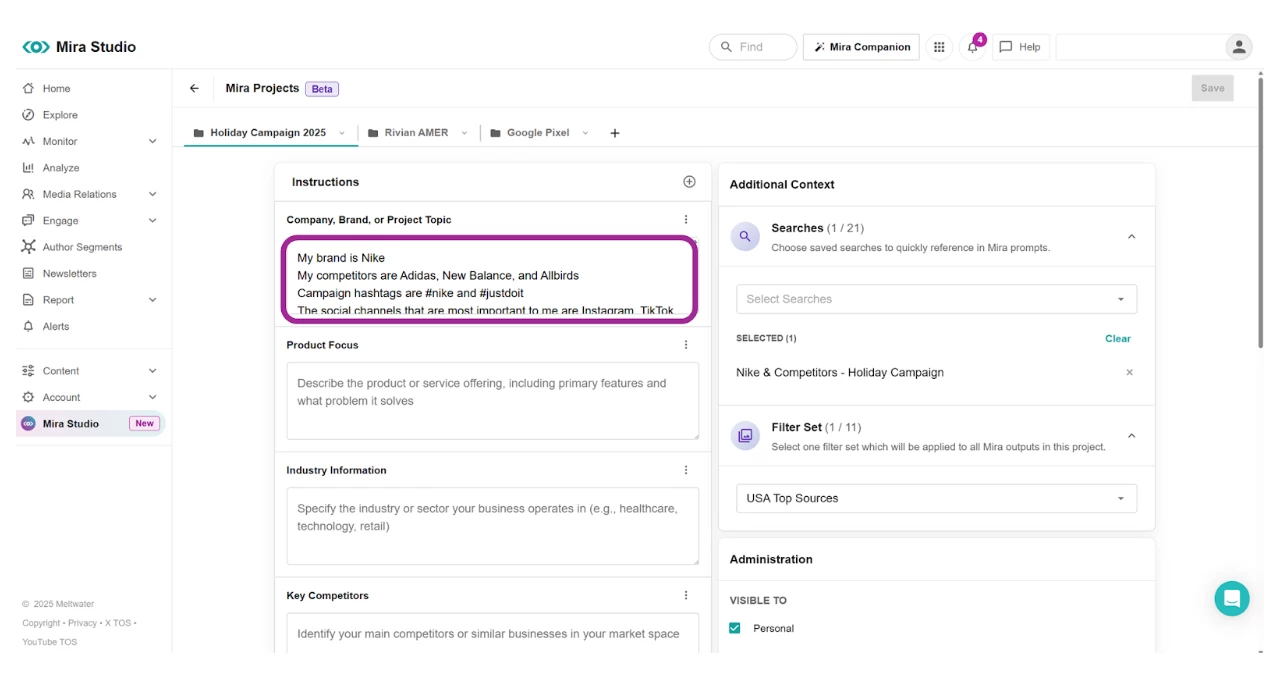Remove Nike & Competitors search with X
1280x690 pixels.
(x=1130, y=372)
